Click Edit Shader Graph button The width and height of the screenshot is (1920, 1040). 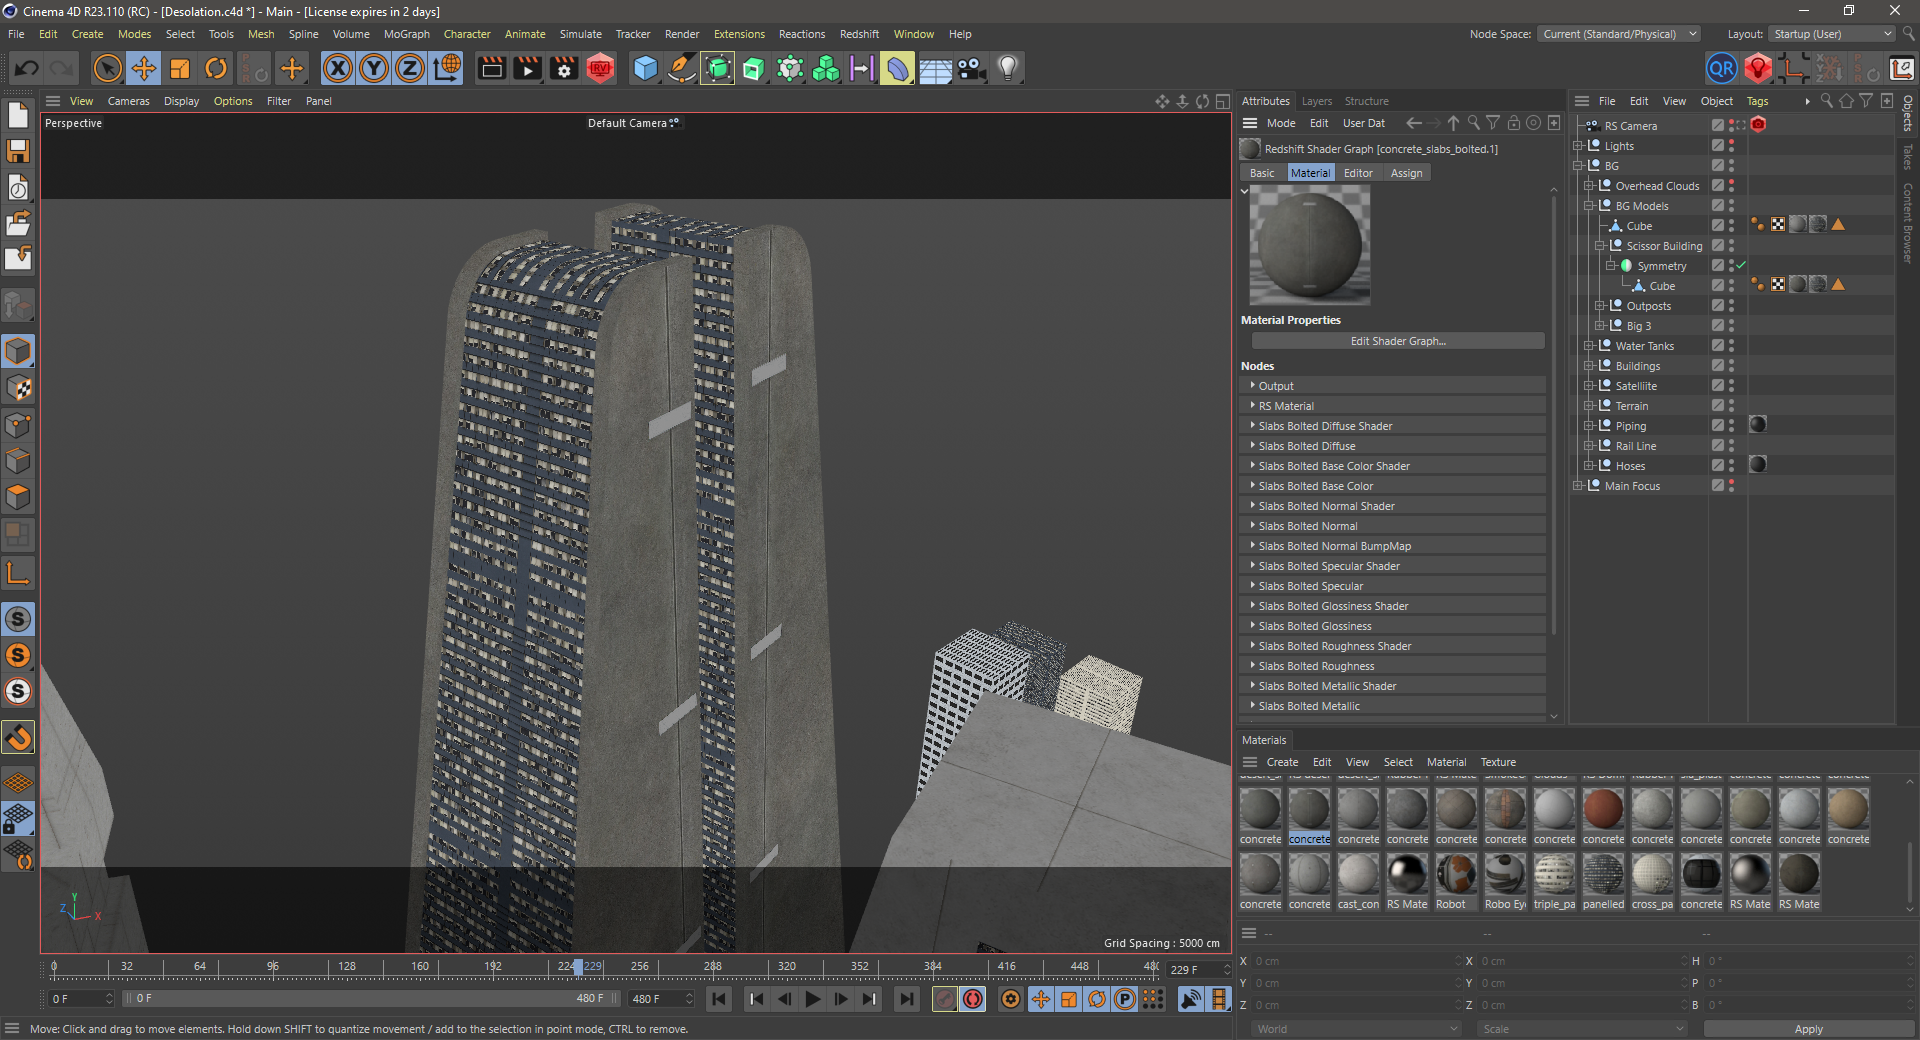click(x=1397, y=341)
